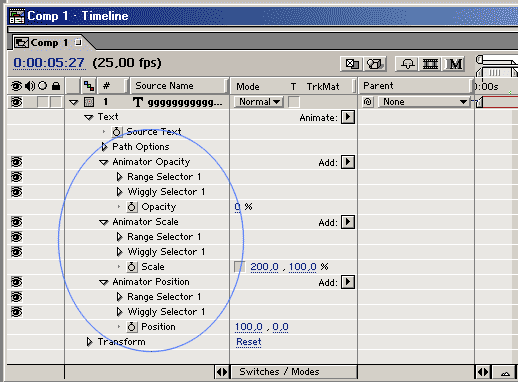Toggle the shy layers hide button

[x=407, y=64]
